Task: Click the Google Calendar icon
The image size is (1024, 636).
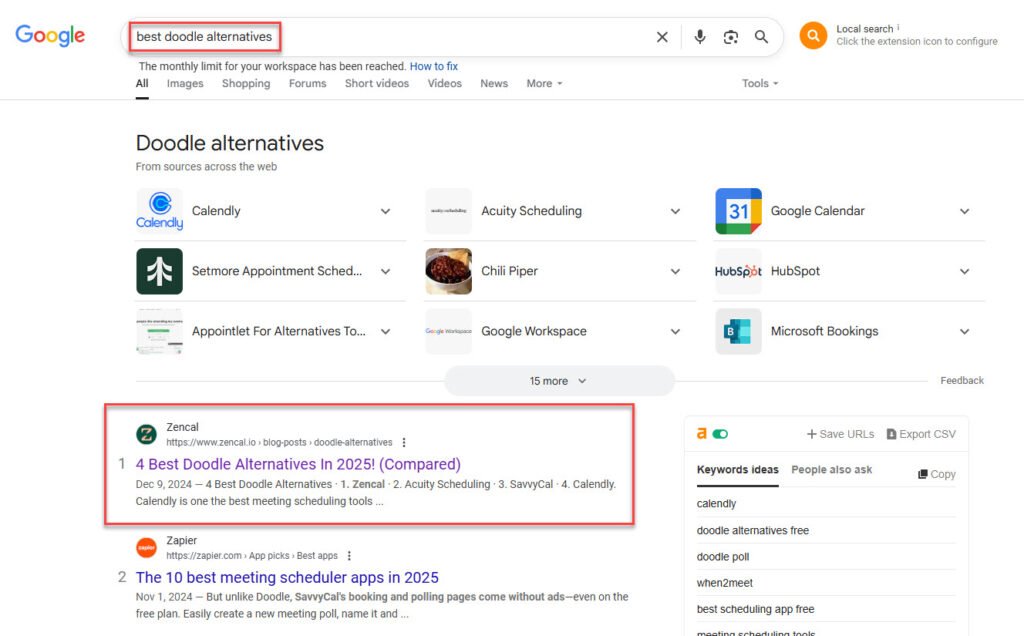Action: [x=739, y=211]
